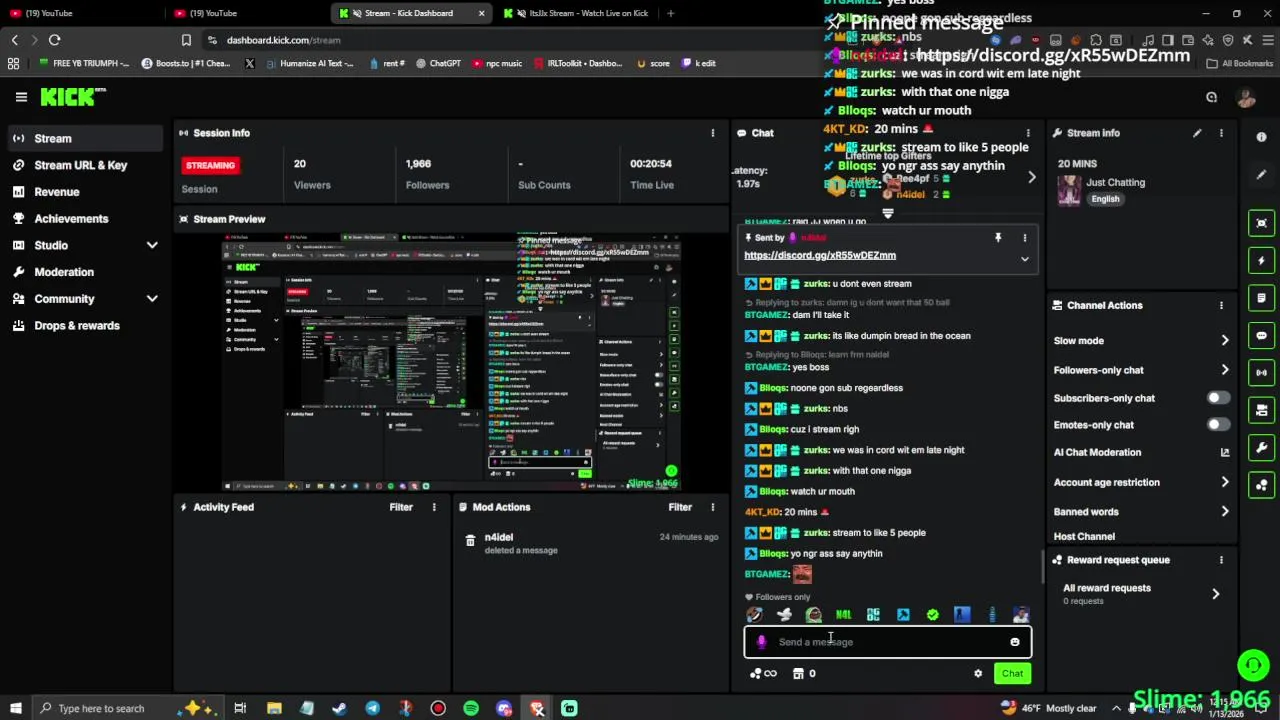Image resolution: width=1280 pixels, height=720 pixels.
Task: Open Stream info panel options menu
Action: pyautogui.click(x=1221, y=133)
